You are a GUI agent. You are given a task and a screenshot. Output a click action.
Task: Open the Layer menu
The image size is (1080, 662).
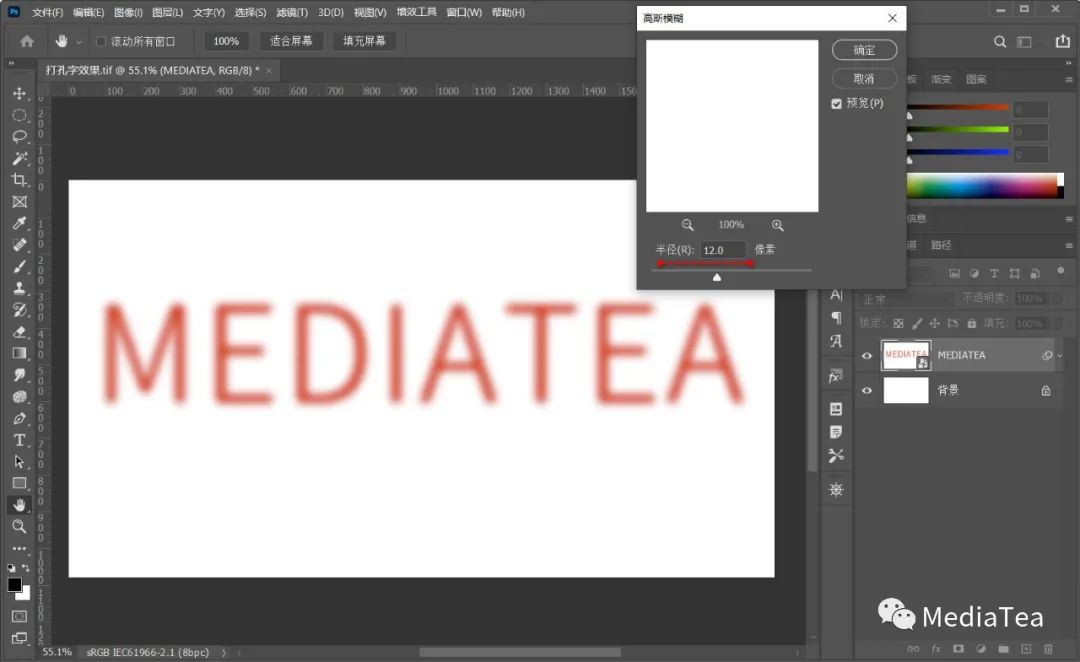coord(167,12)
